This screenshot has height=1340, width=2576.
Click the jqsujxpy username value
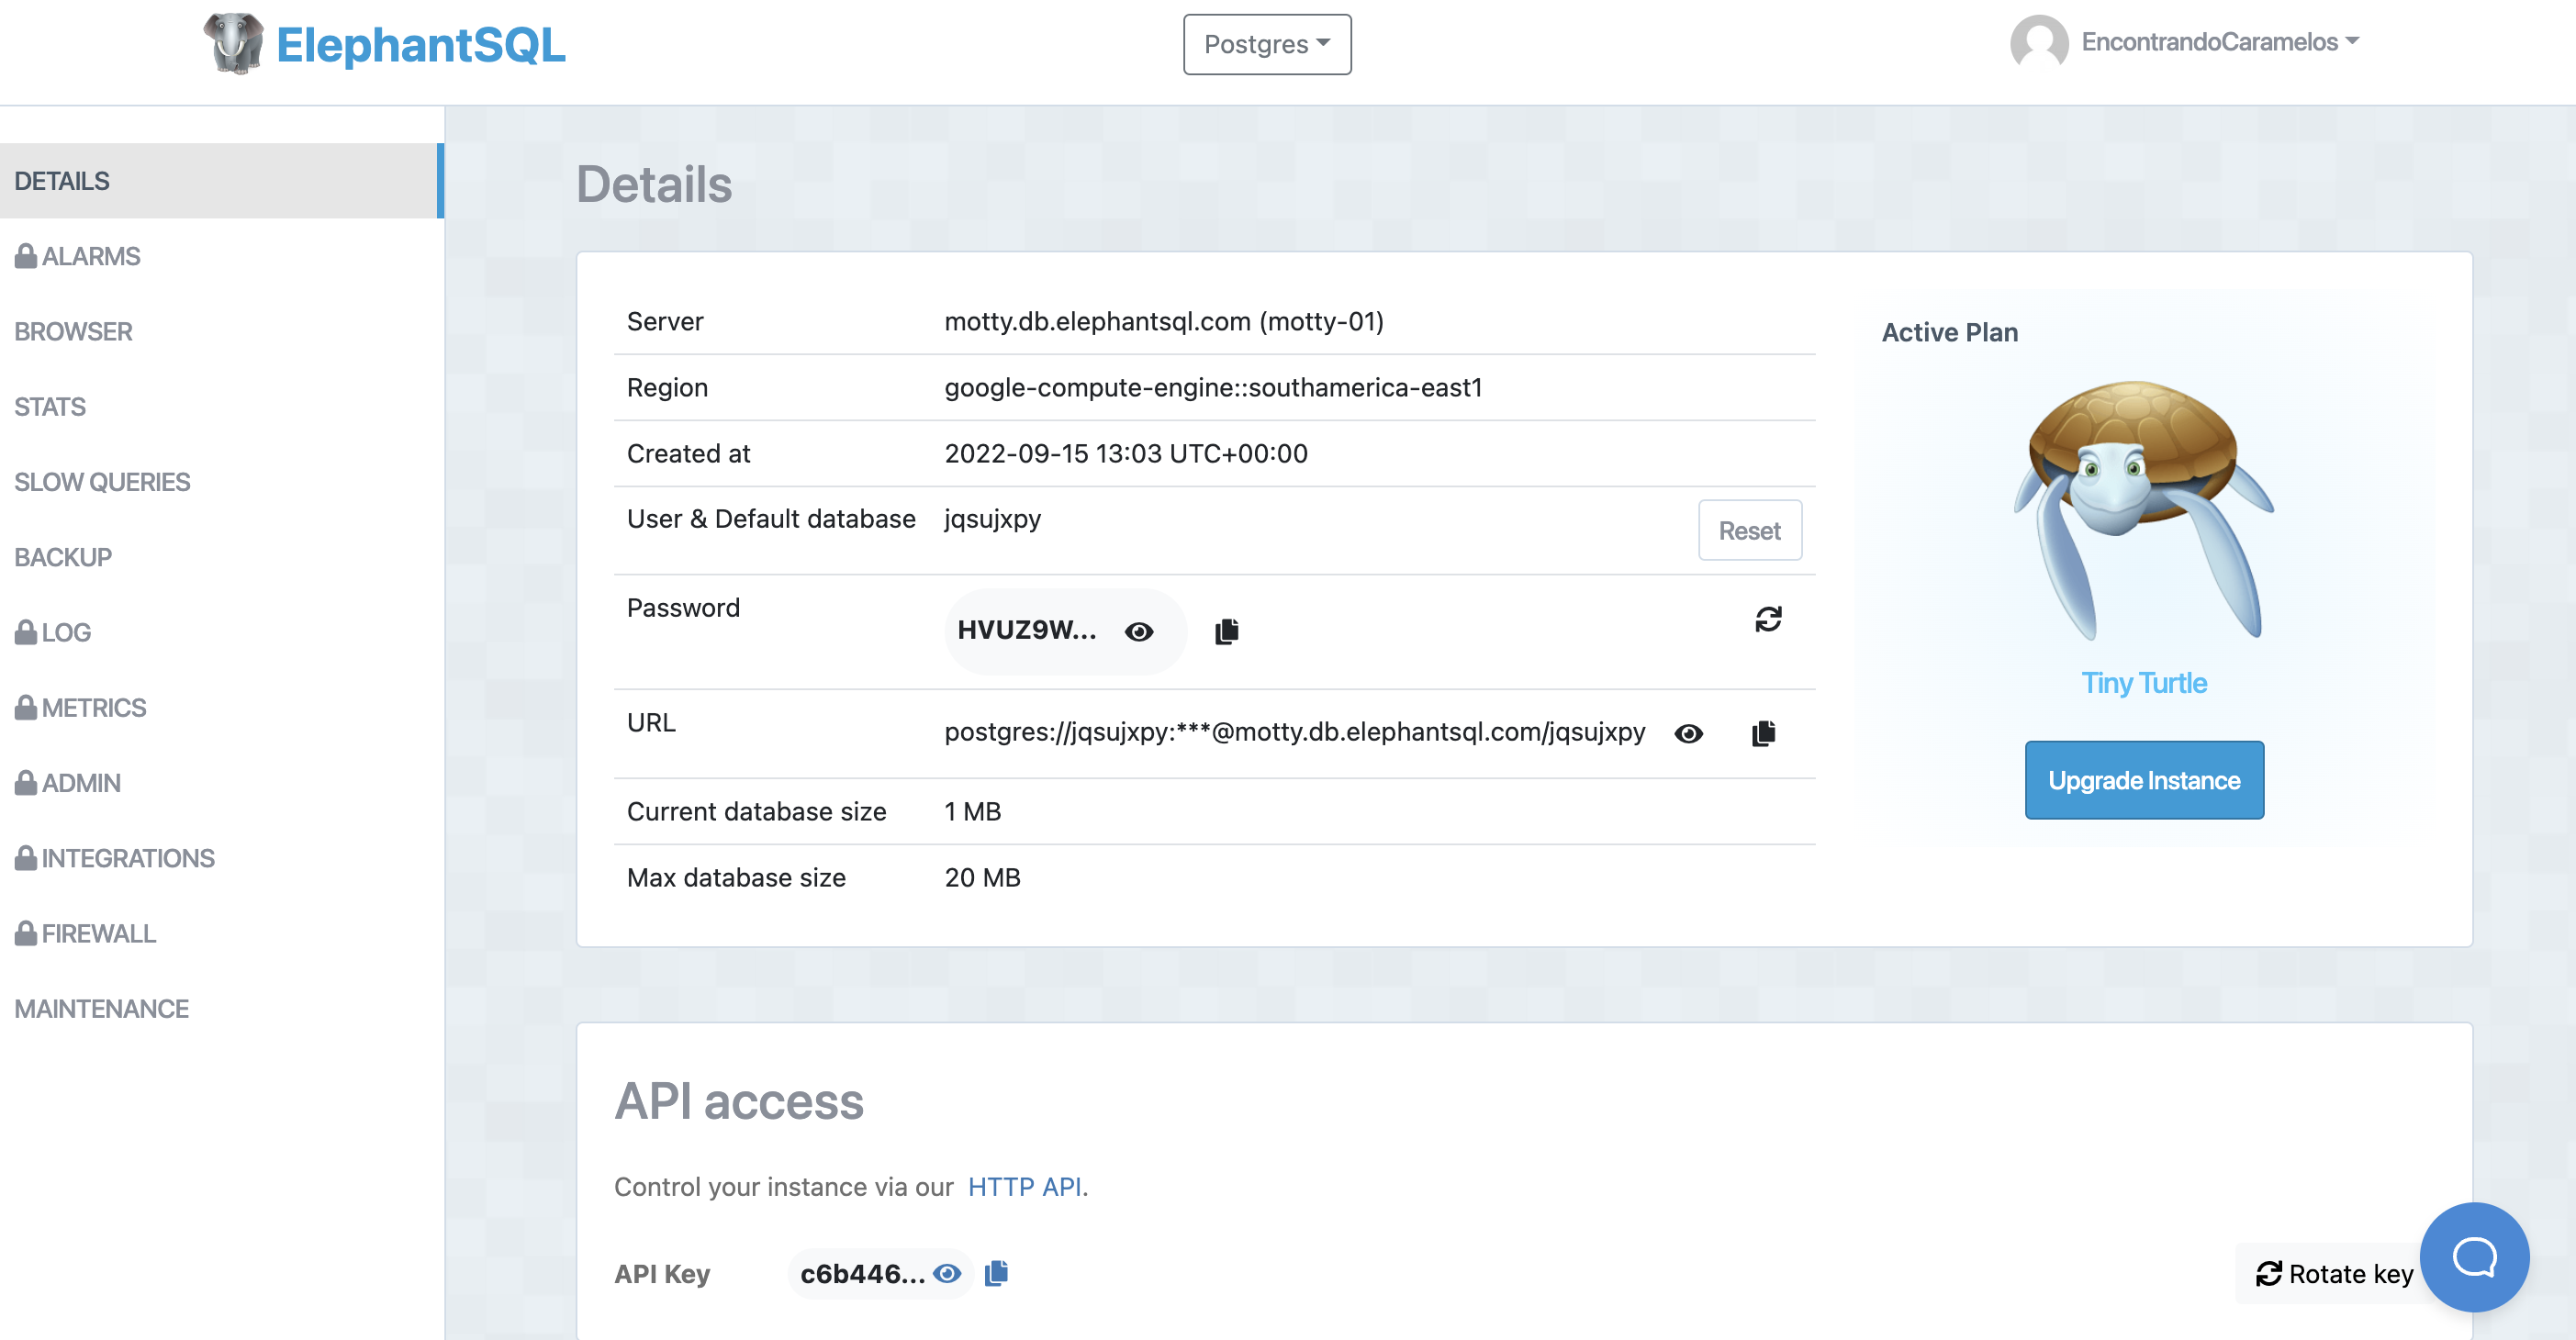pos(992,519)
